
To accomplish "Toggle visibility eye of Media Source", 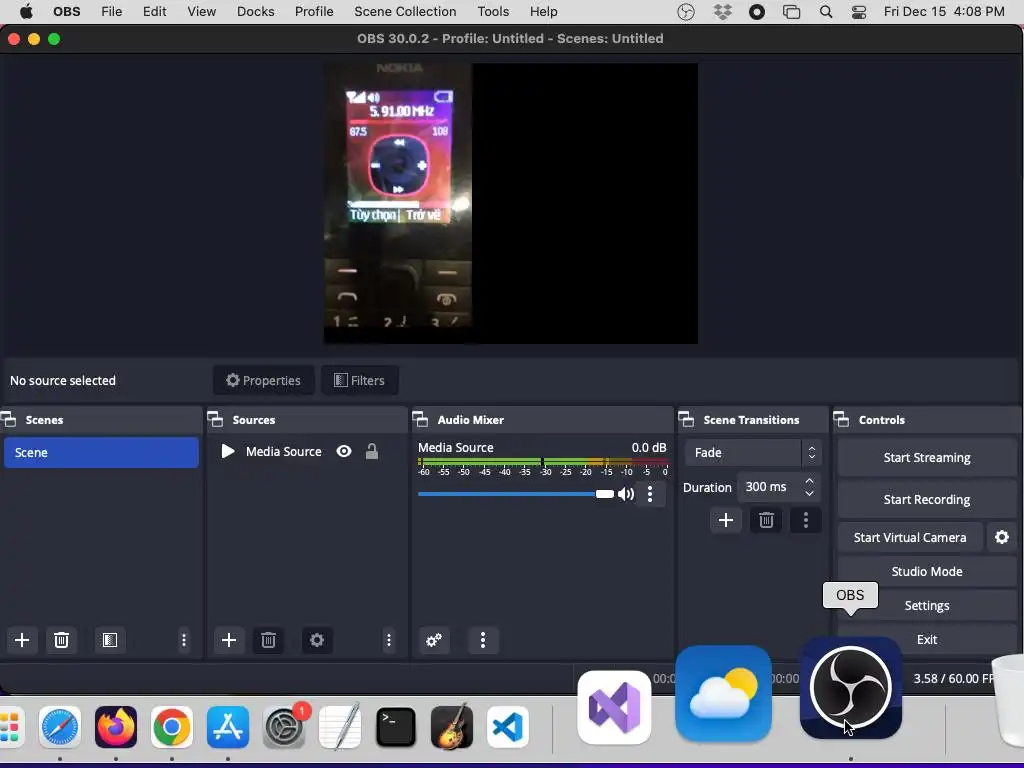I will click(x=344, y=451).
